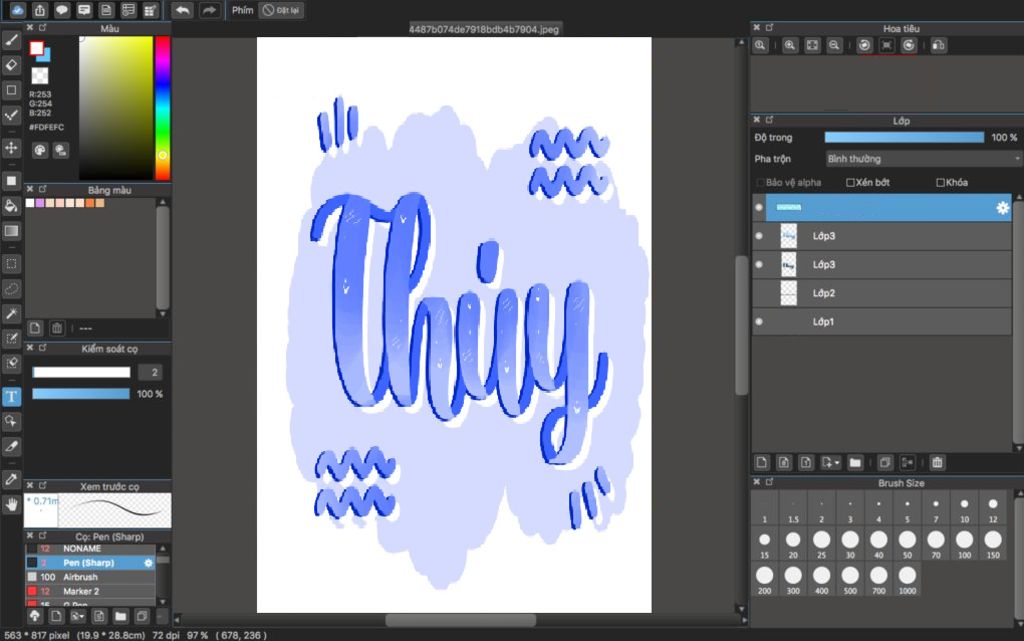Select the Eyedropper tool

coord(11,479)
